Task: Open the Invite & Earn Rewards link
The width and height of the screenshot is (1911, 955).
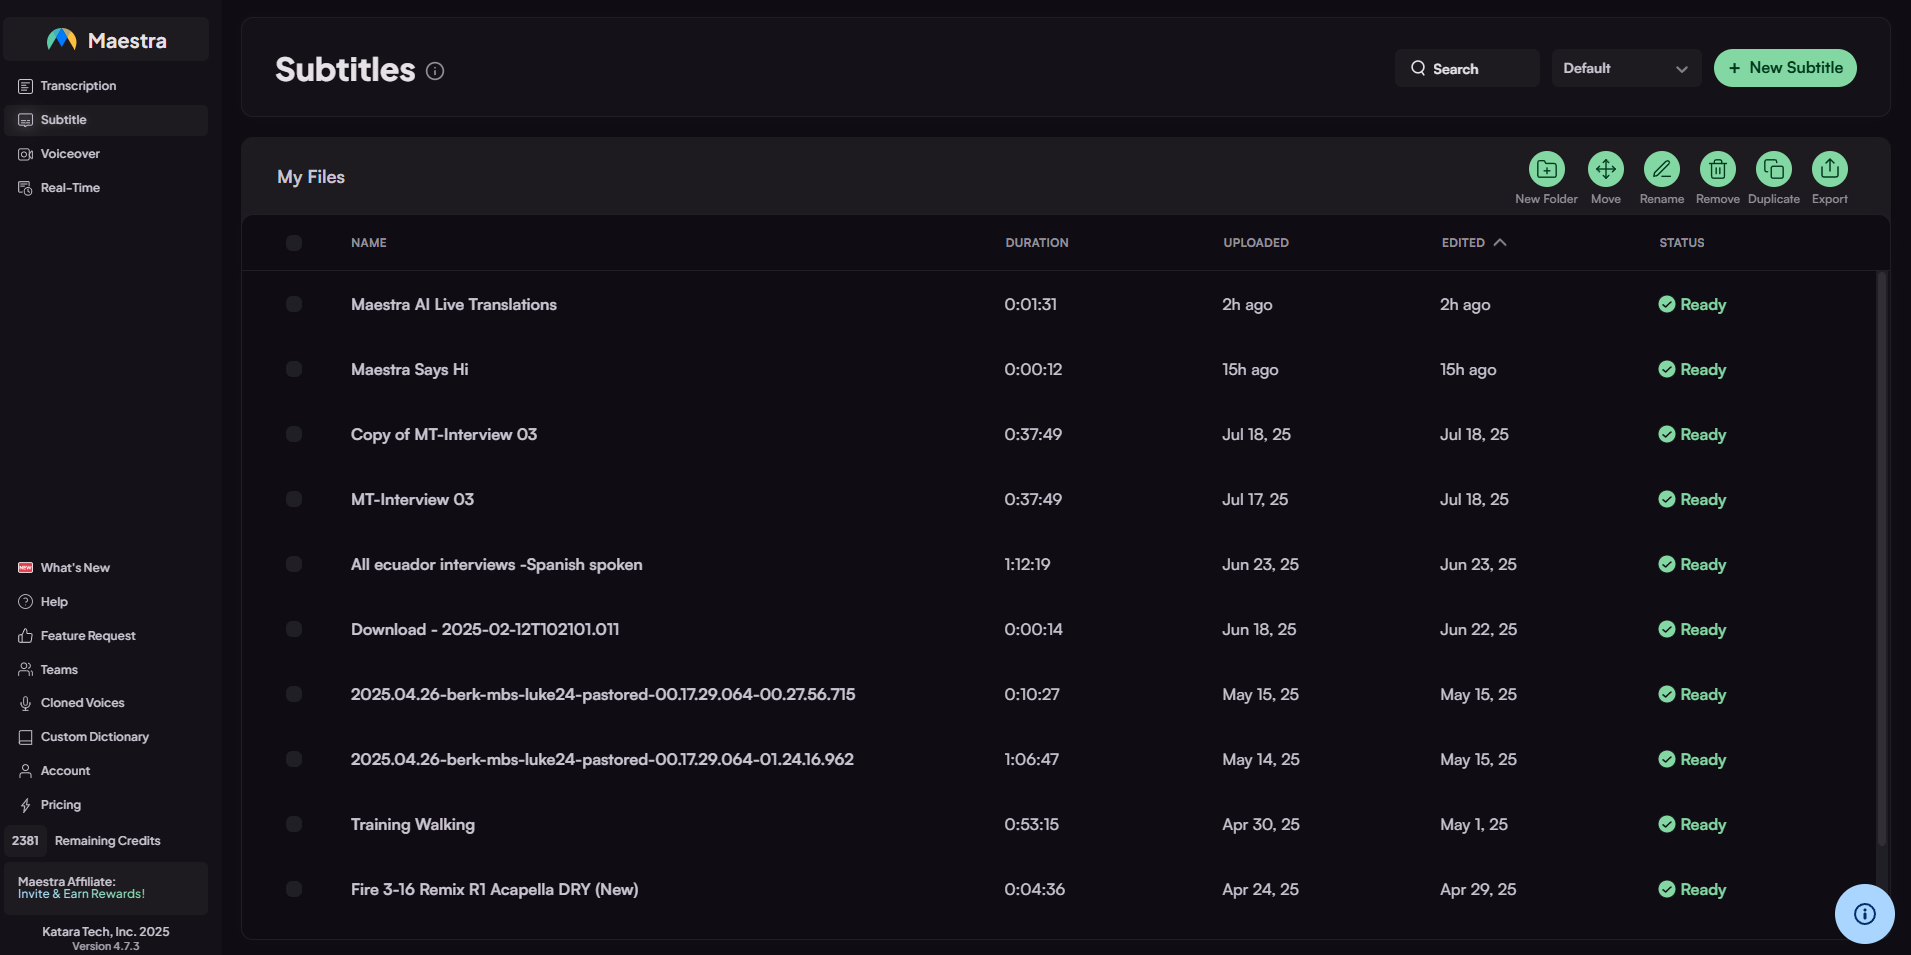Action: click(81, 894)
